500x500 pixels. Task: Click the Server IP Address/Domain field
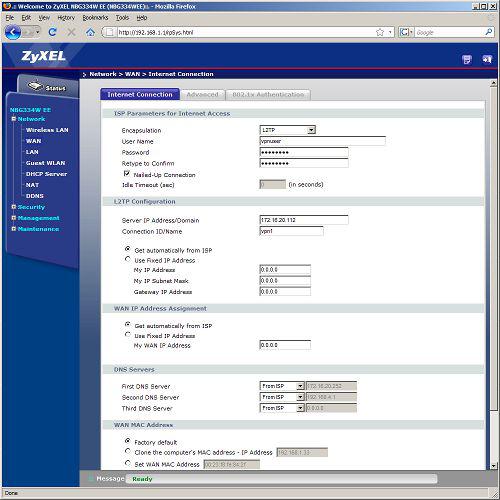[x=304, y=220]
